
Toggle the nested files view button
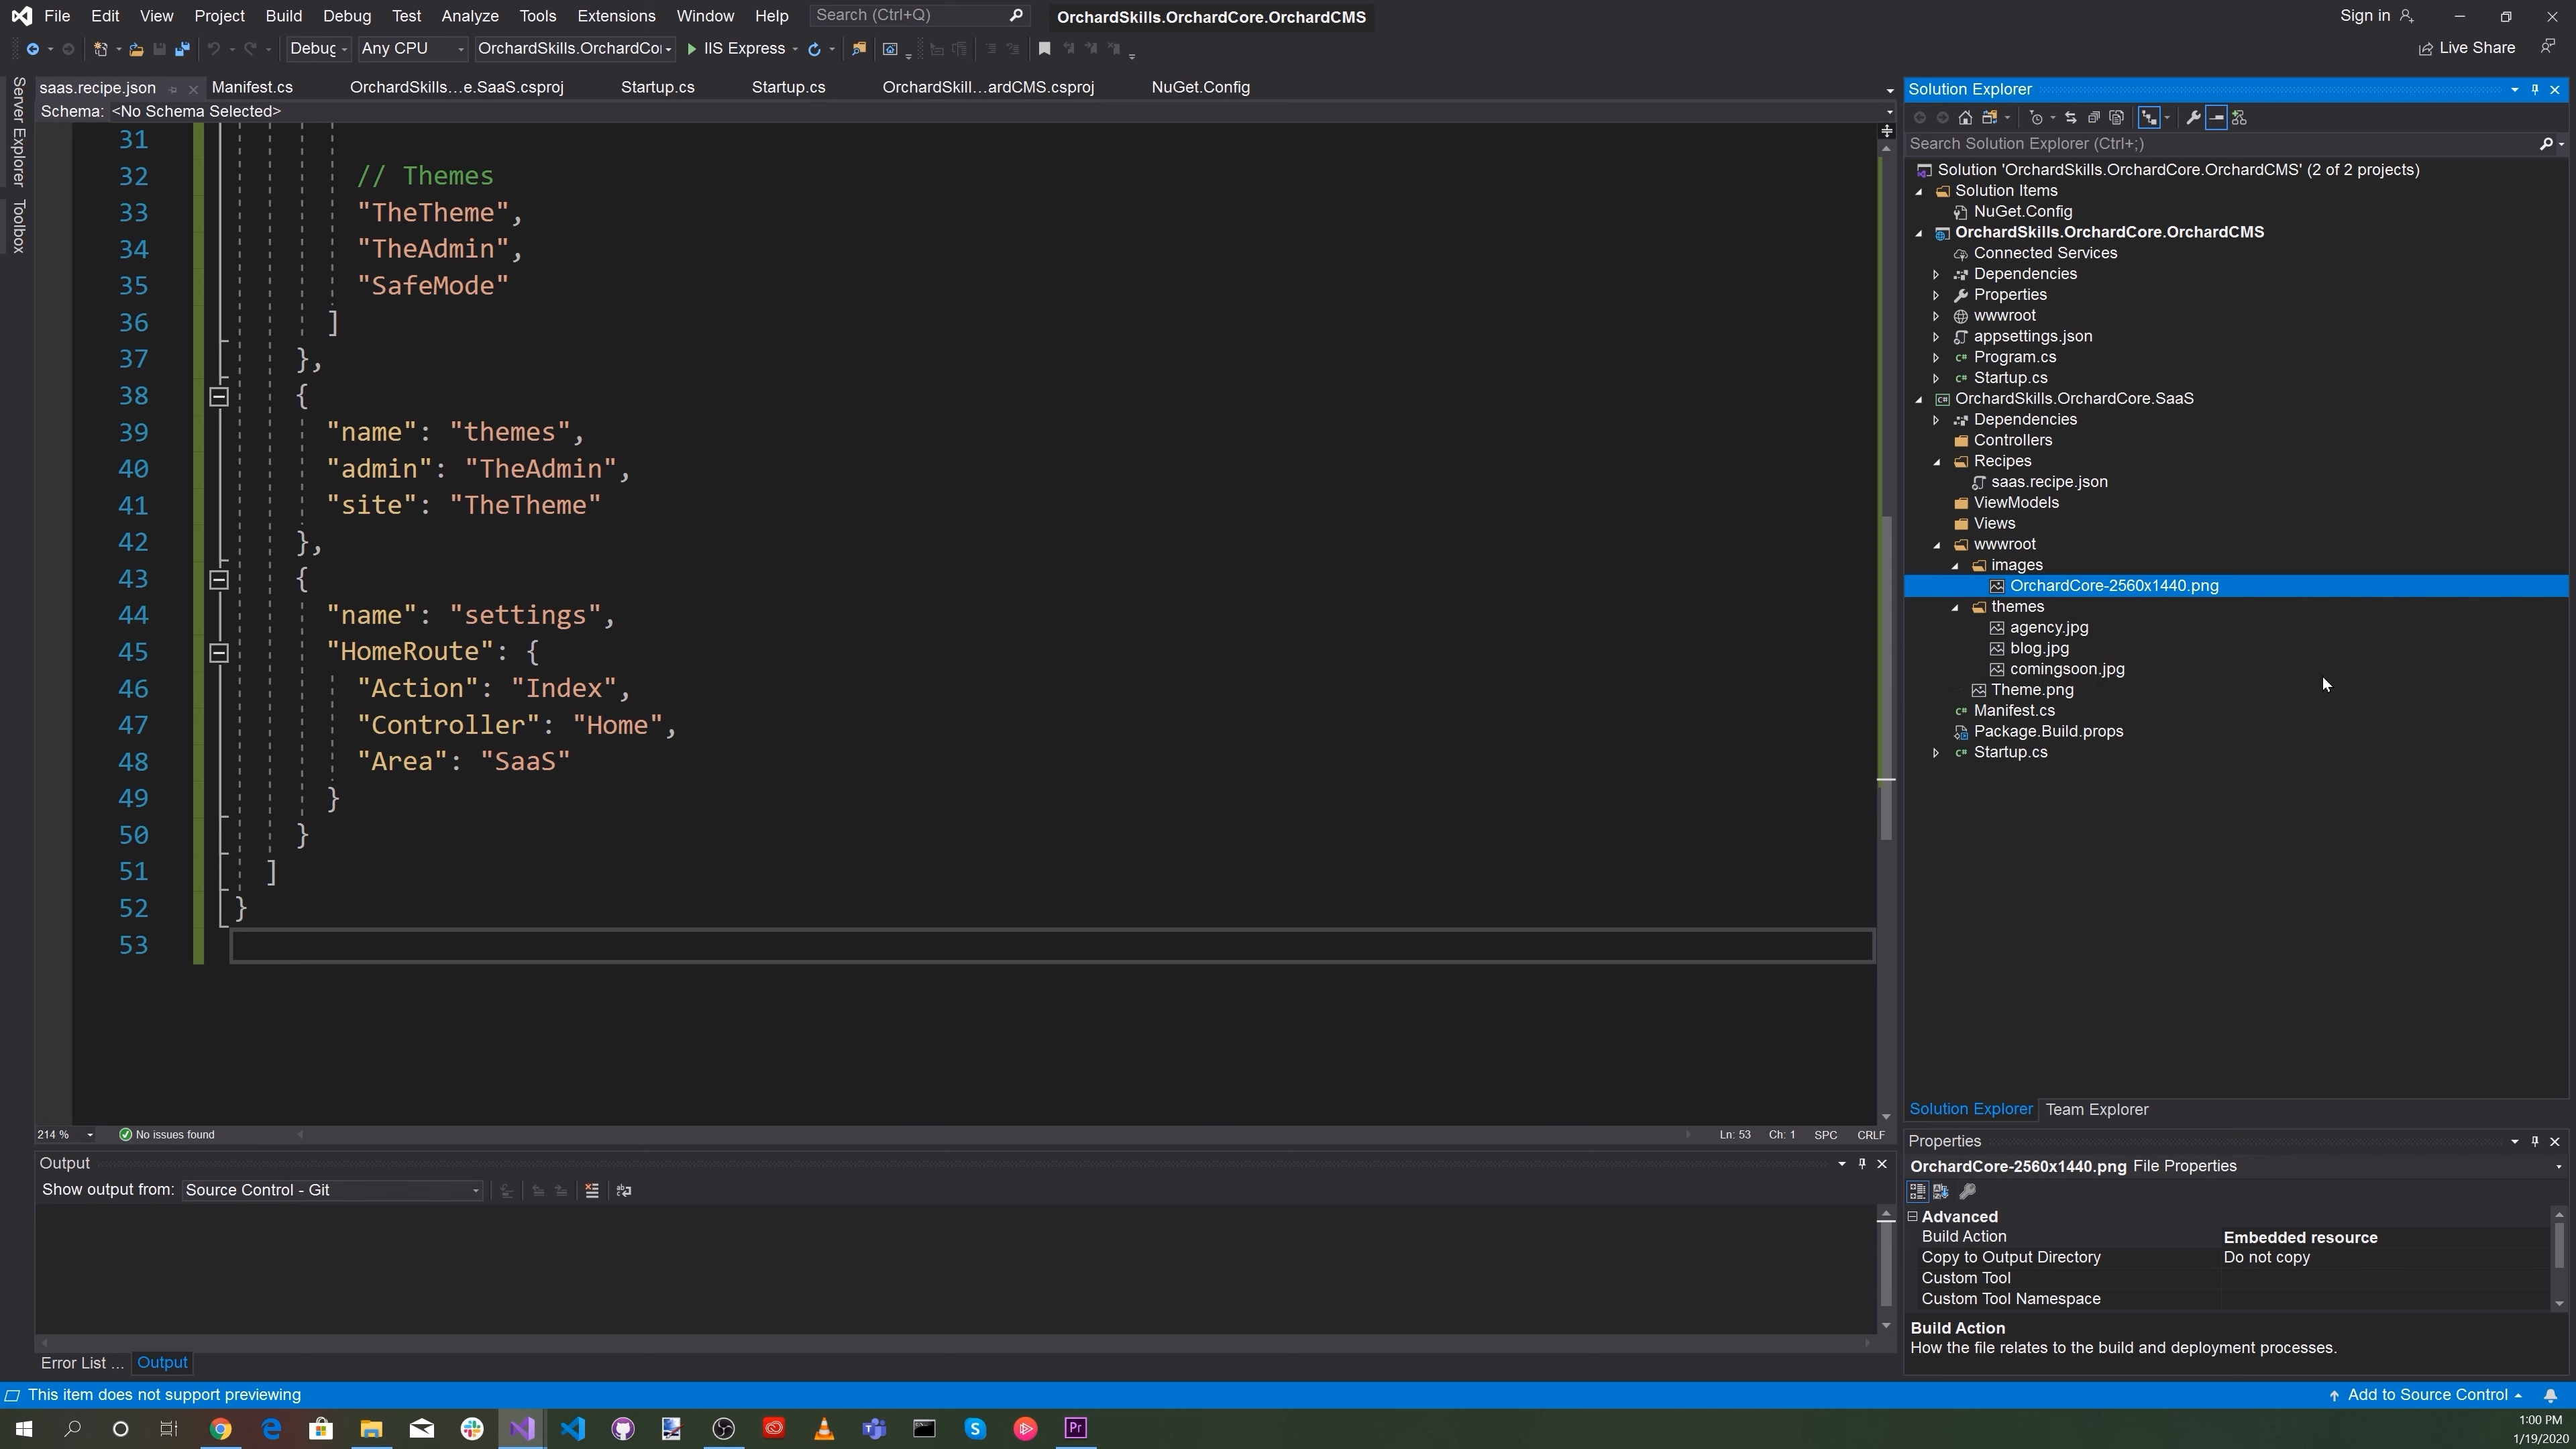(x=2148, y=118)
